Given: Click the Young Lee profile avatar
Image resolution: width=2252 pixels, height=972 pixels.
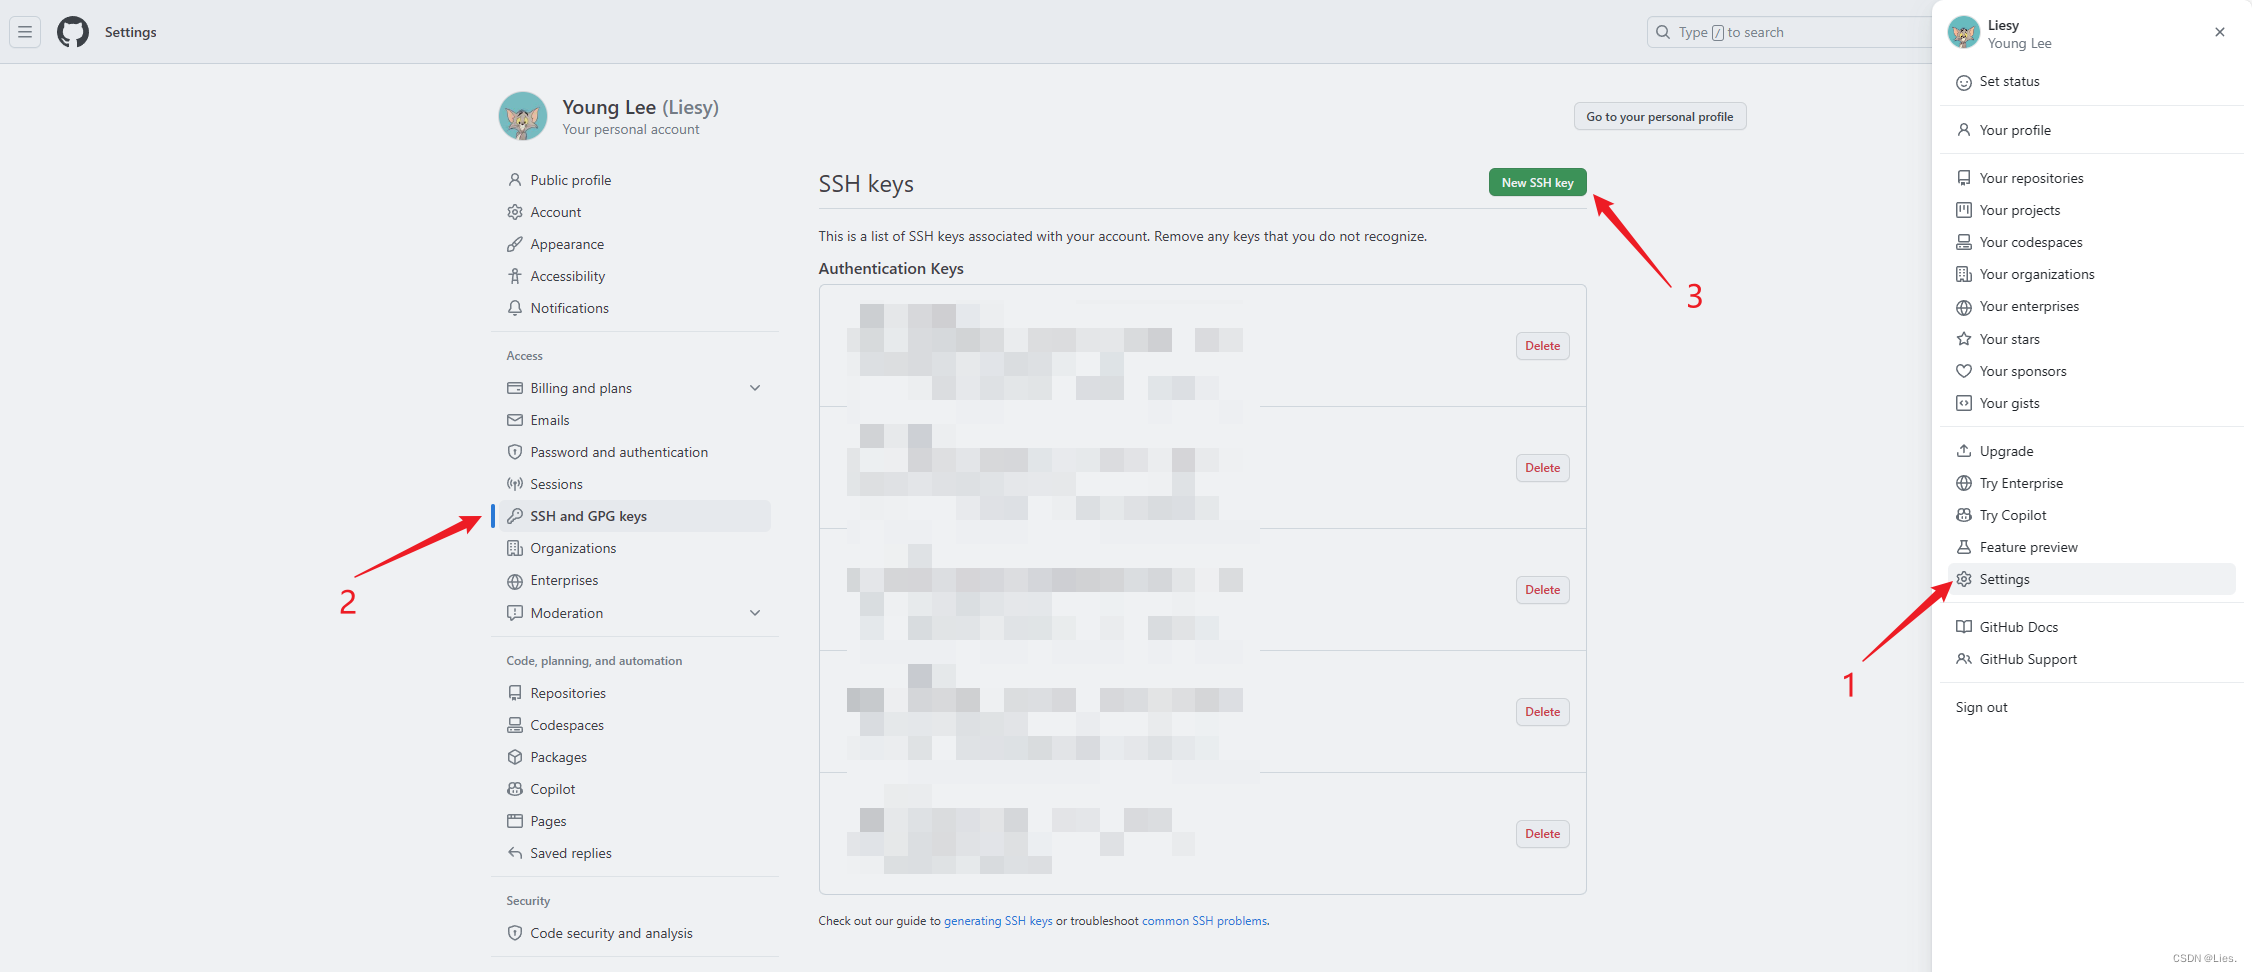Looking at the screenshot, I should 523,116.
